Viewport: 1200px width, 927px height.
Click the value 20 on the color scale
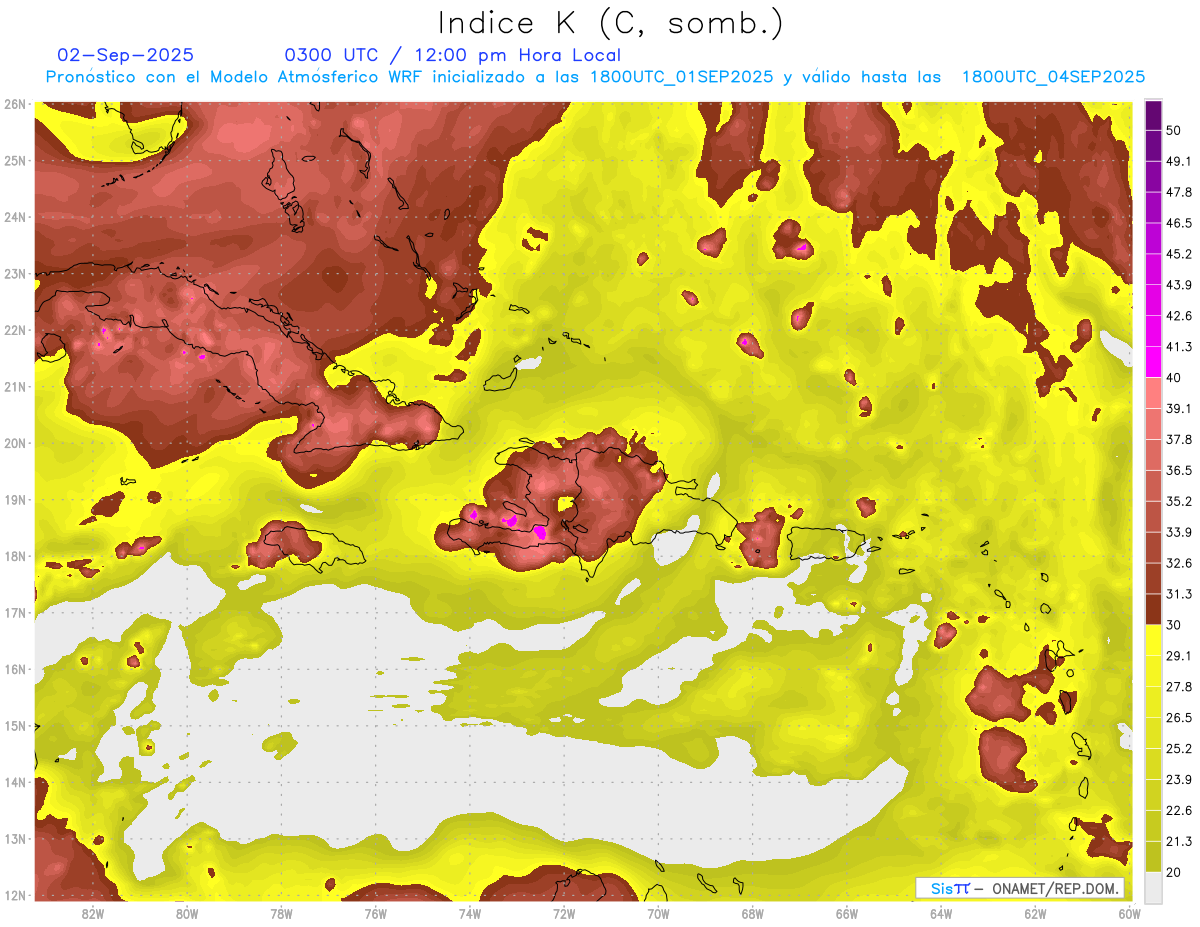[x=1175, y=872]
